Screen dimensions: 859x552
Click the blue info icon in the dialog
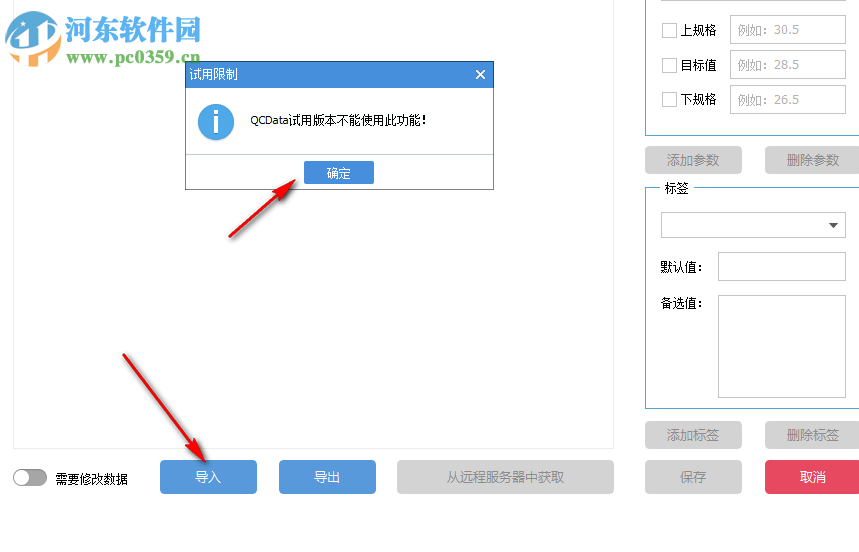pos(215,122)
